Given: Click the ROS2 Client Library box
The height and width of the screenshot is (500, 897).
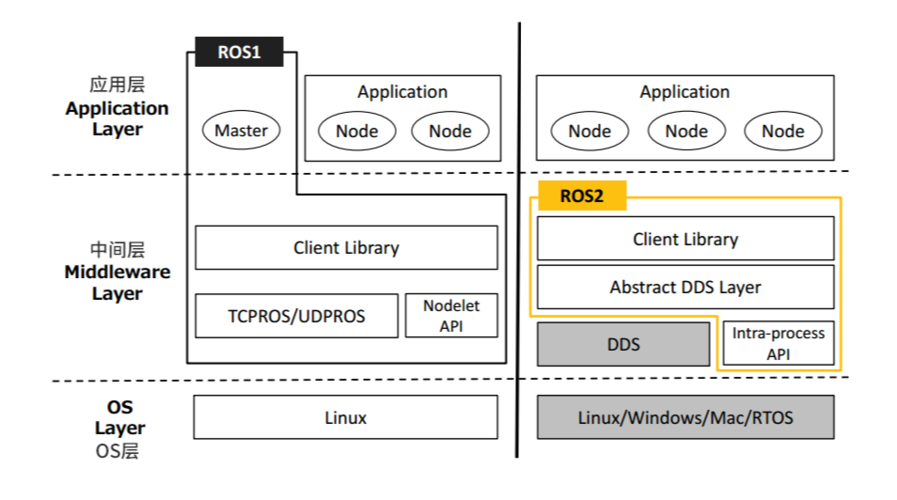Looking at the screenshot, I should [685, 239].
